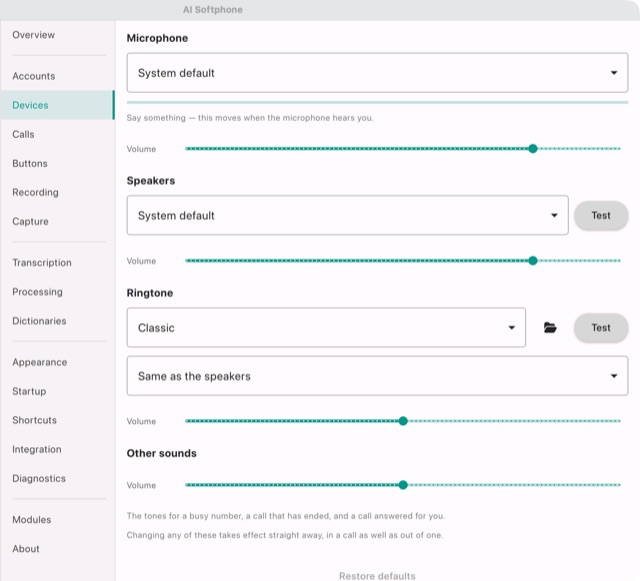This screenshot has width=640, height=581.
Task: Click the 'Other sounds' heading
Action: pyautogui.click(x=161, y=453)
